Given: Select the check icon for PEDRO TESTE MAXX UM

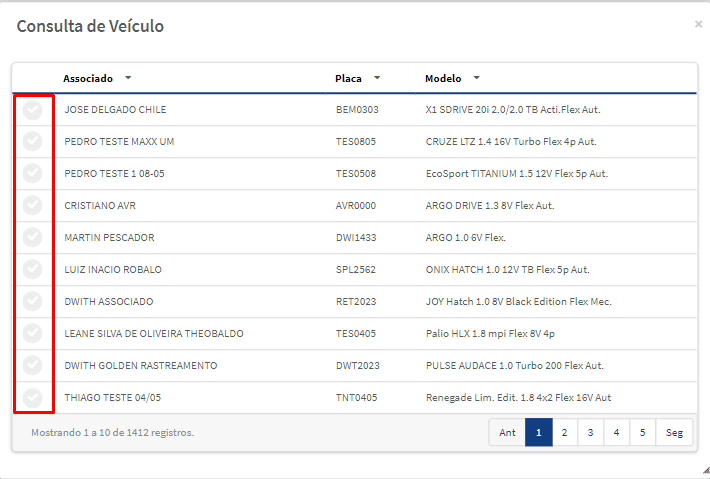Looking at the screenshot, I should pos(33,141).
